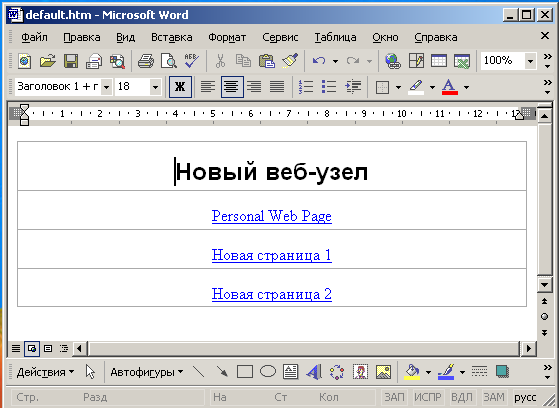The width and height of the screenshot is (559, 408).
Task: Expand Undo history dropdown arrow
Action: coord(335,61)
